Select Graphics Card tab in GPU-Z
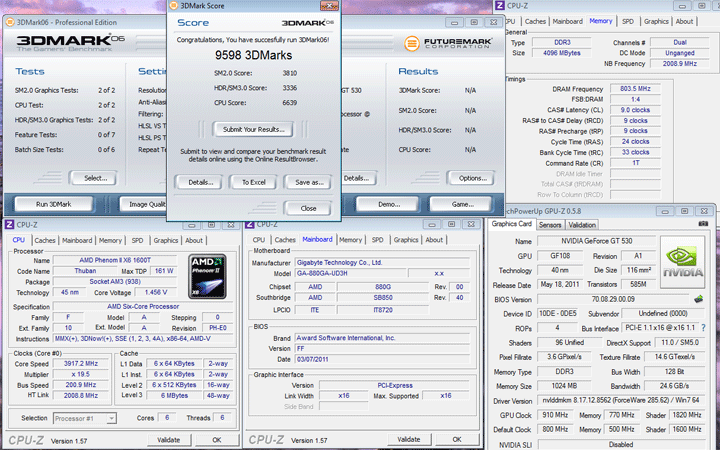Image resolution: width=720 pixels, height=450 pixels. tap(512, 224)
